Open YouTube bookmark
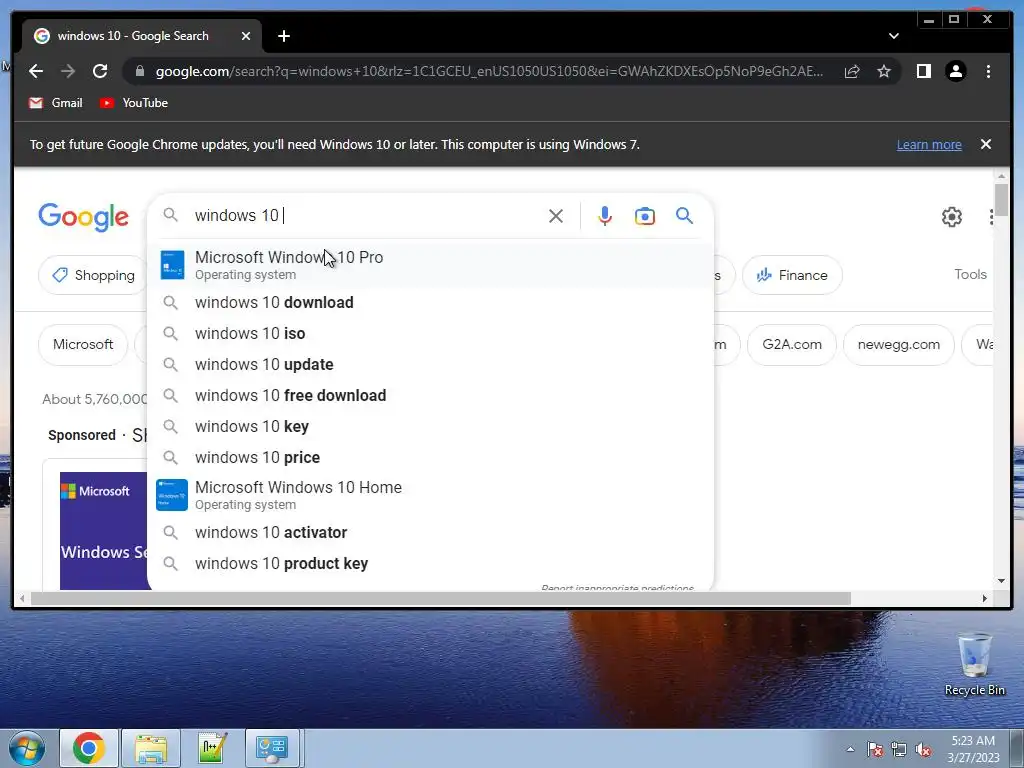1024x768 pixels. (134, 103)
